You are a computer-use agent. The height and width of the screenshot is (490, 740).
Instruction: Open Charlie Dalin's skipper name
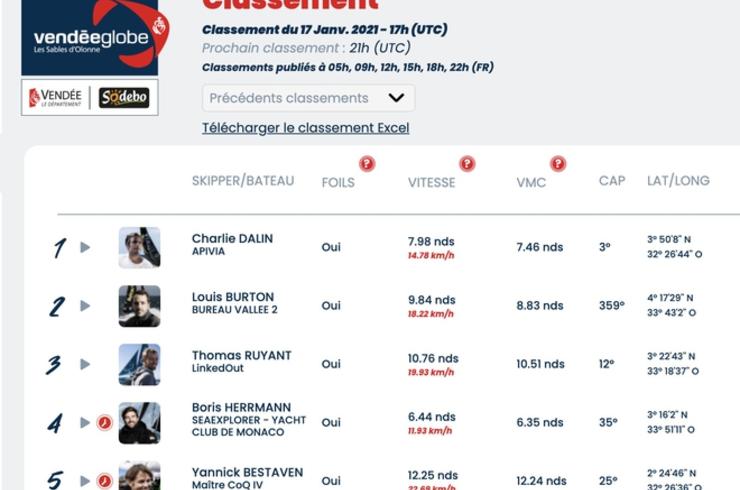tap(232, 238)
